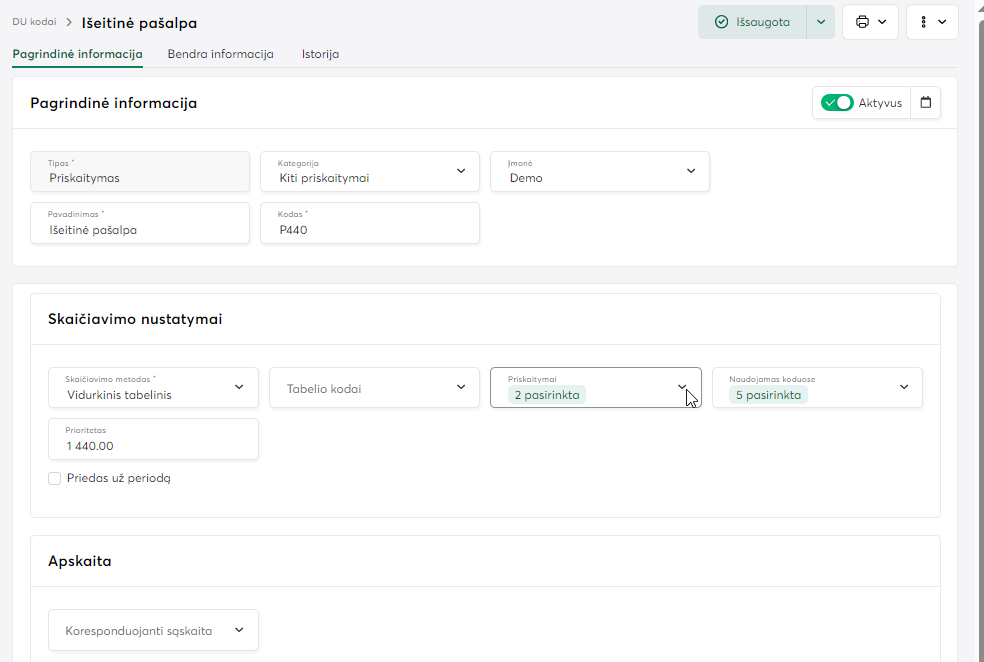Viewport: 984px width, 662px height.
Task: Open the Istorija tab
Action: coord(320,54)
